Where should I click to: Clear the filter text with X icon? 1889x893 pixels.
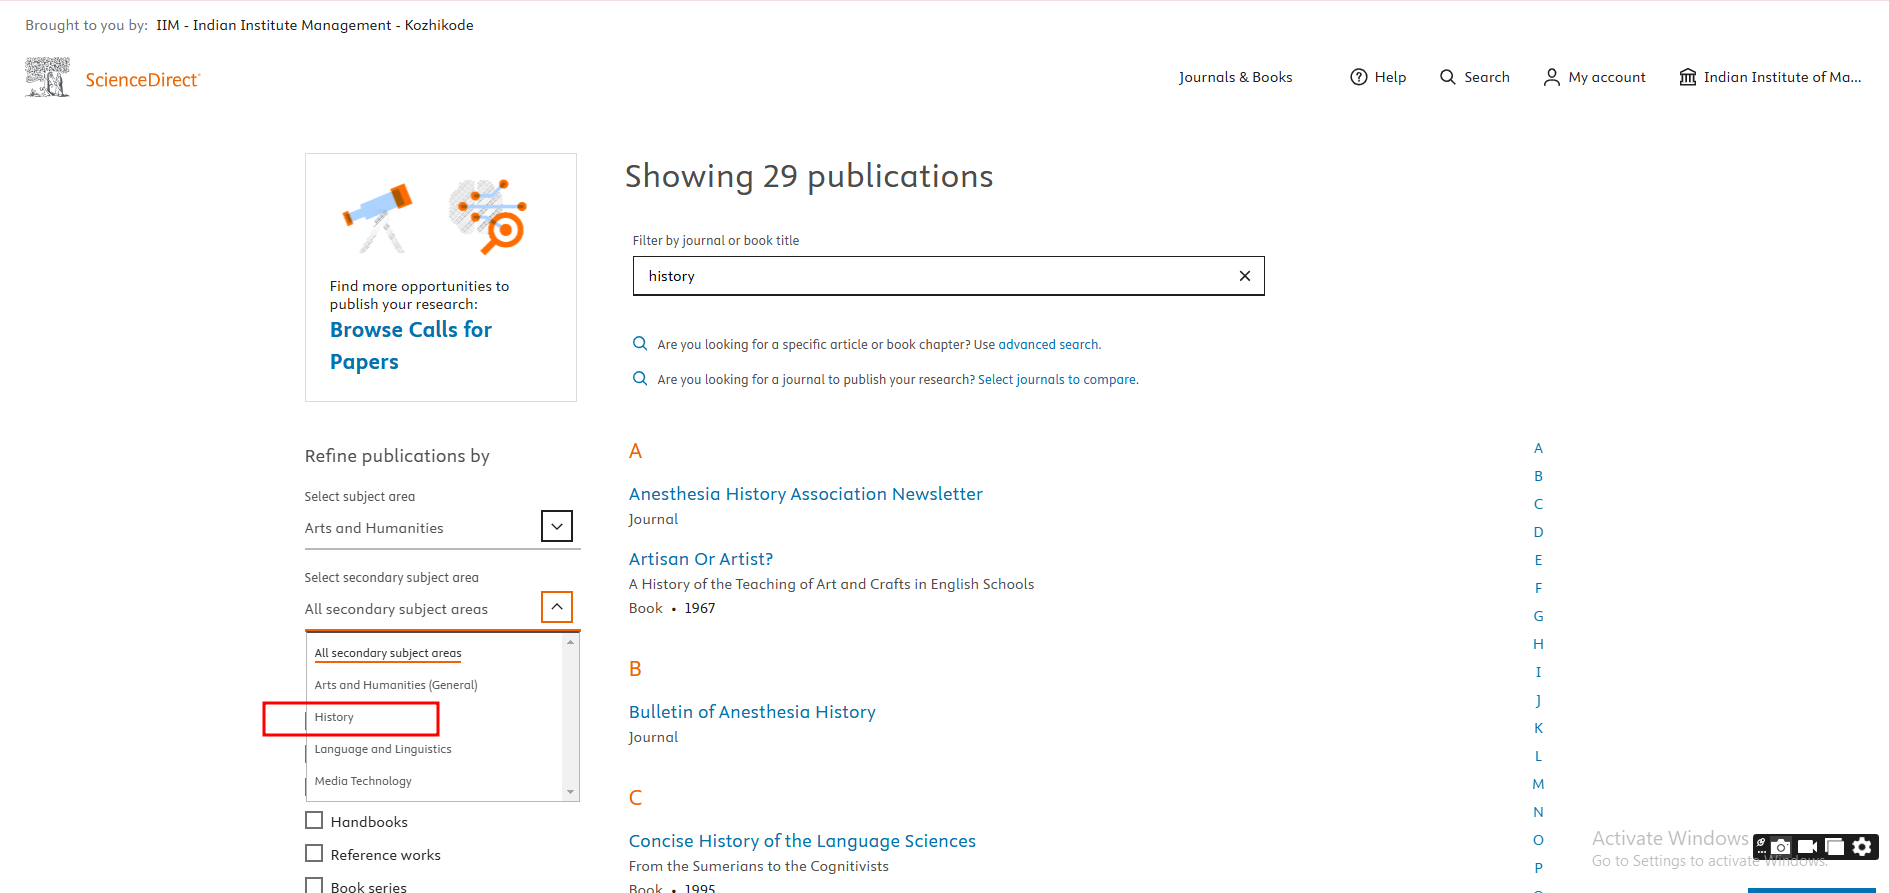click(x=1244, y=276)
